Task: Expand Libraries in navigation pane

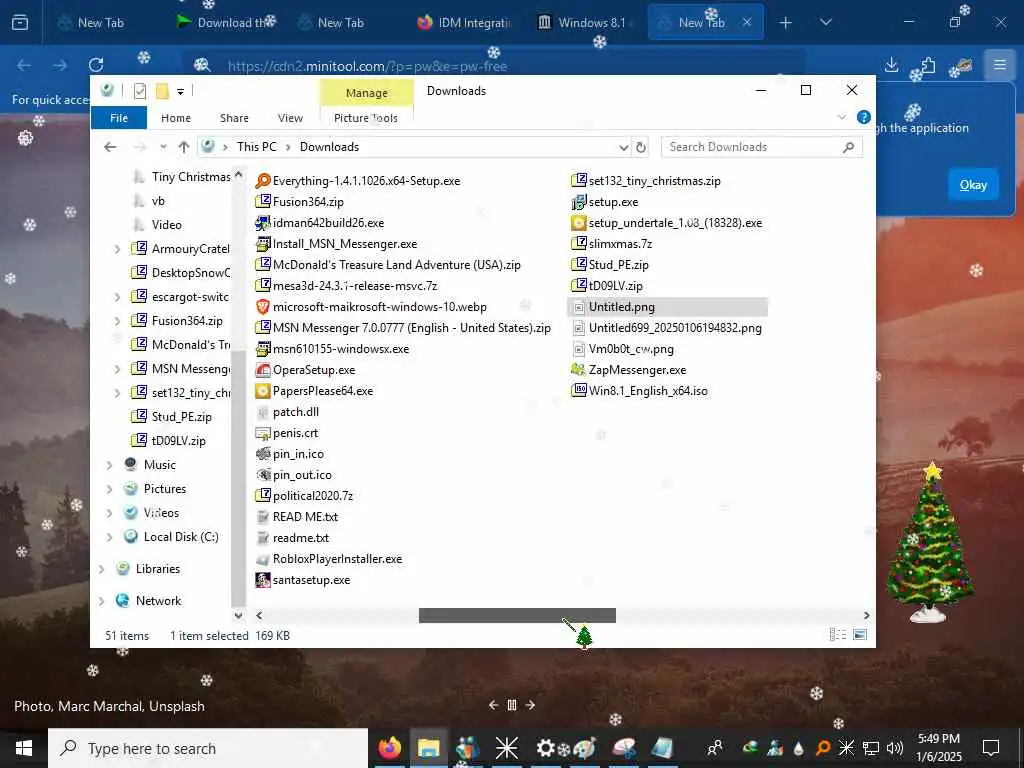Action: tap(101, 569)
